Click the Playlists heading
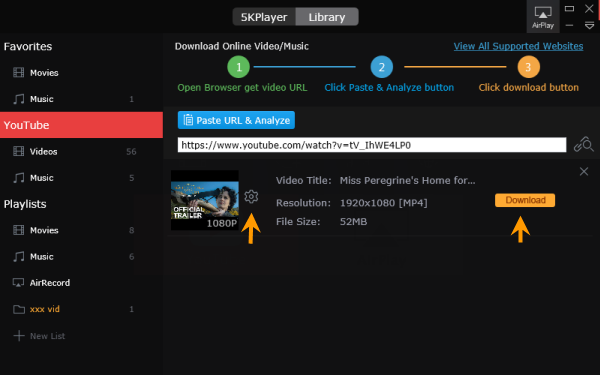The width and height of the screenshot is (600, 375). coord(25,204)
